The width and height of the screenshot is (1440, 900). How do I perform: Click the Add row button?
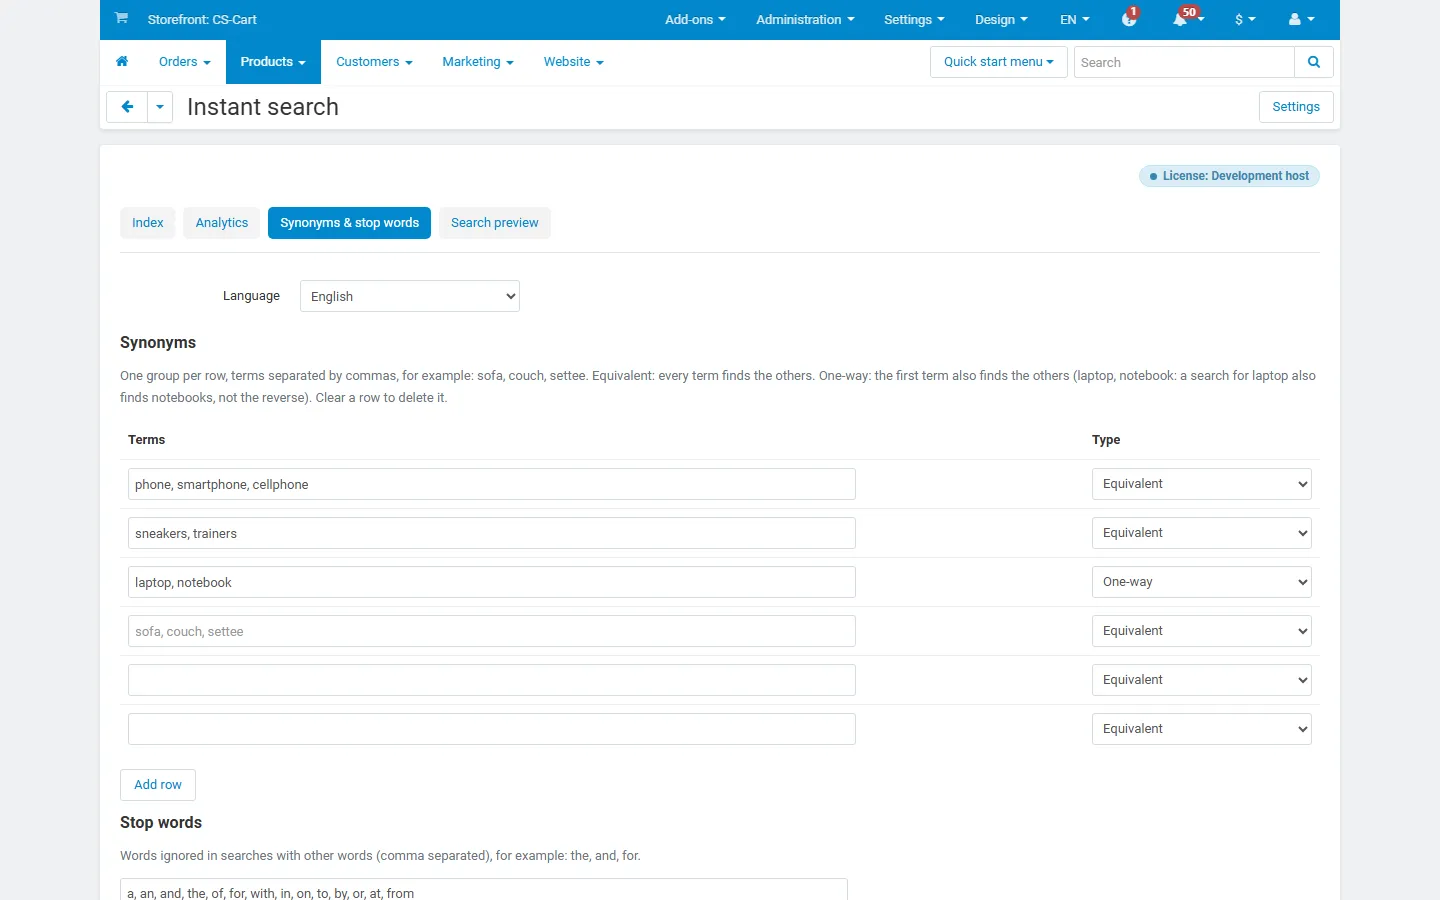point(158,785)
